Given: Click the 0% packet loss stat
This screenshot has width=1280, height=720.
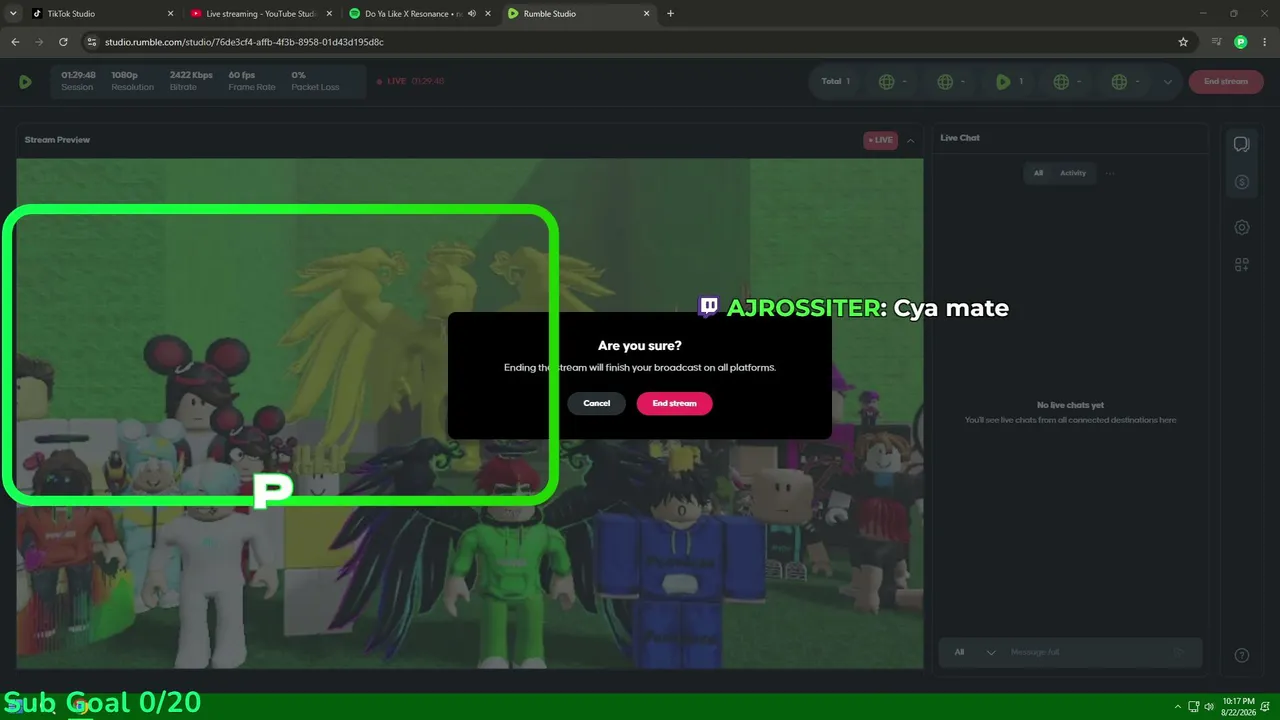Looking at the screenshot, I should (315, 81).
